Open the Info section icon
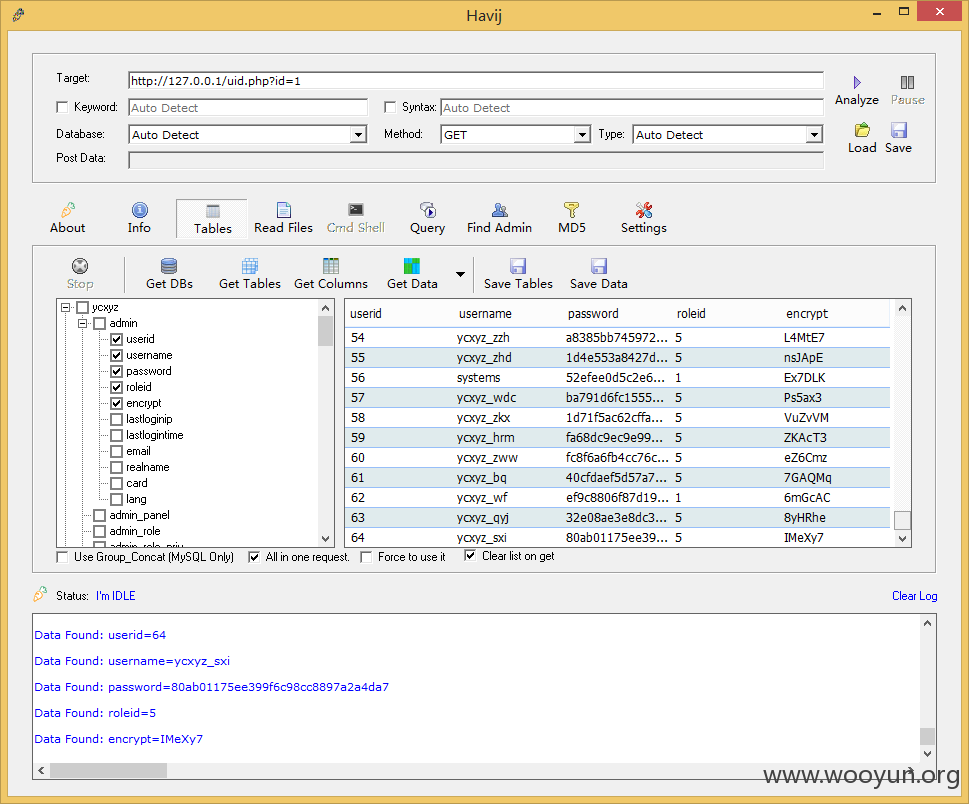Image resolution: width=969 pixels, height=804 pixels. click(x=140, y=210)
